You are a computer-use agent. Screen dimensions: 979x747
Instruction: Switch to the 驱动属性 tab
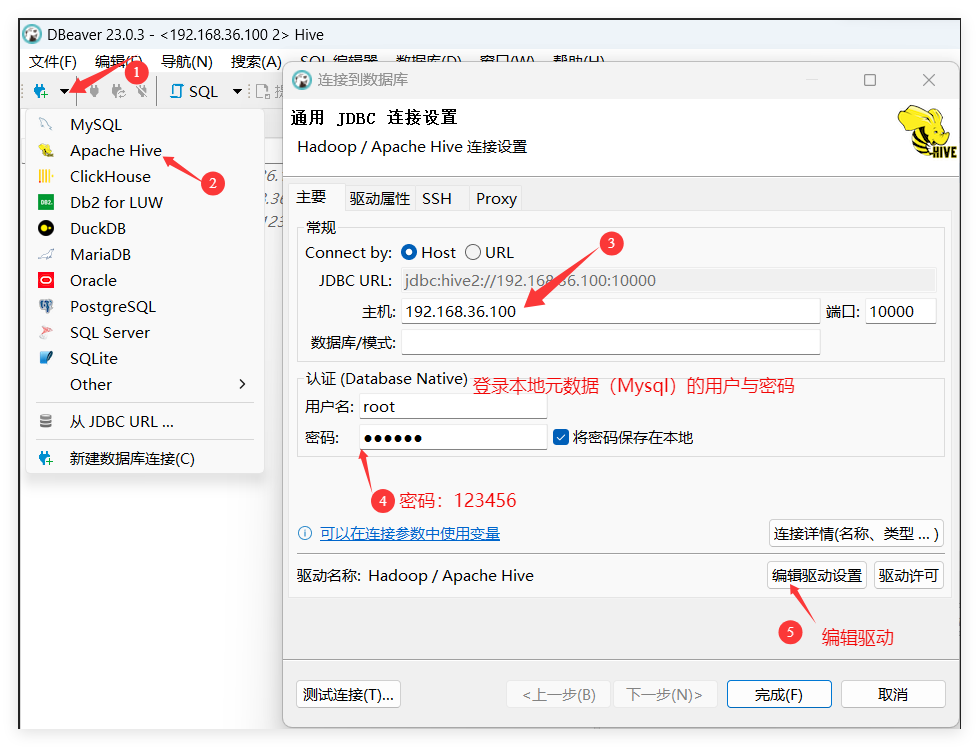[380, 199]
